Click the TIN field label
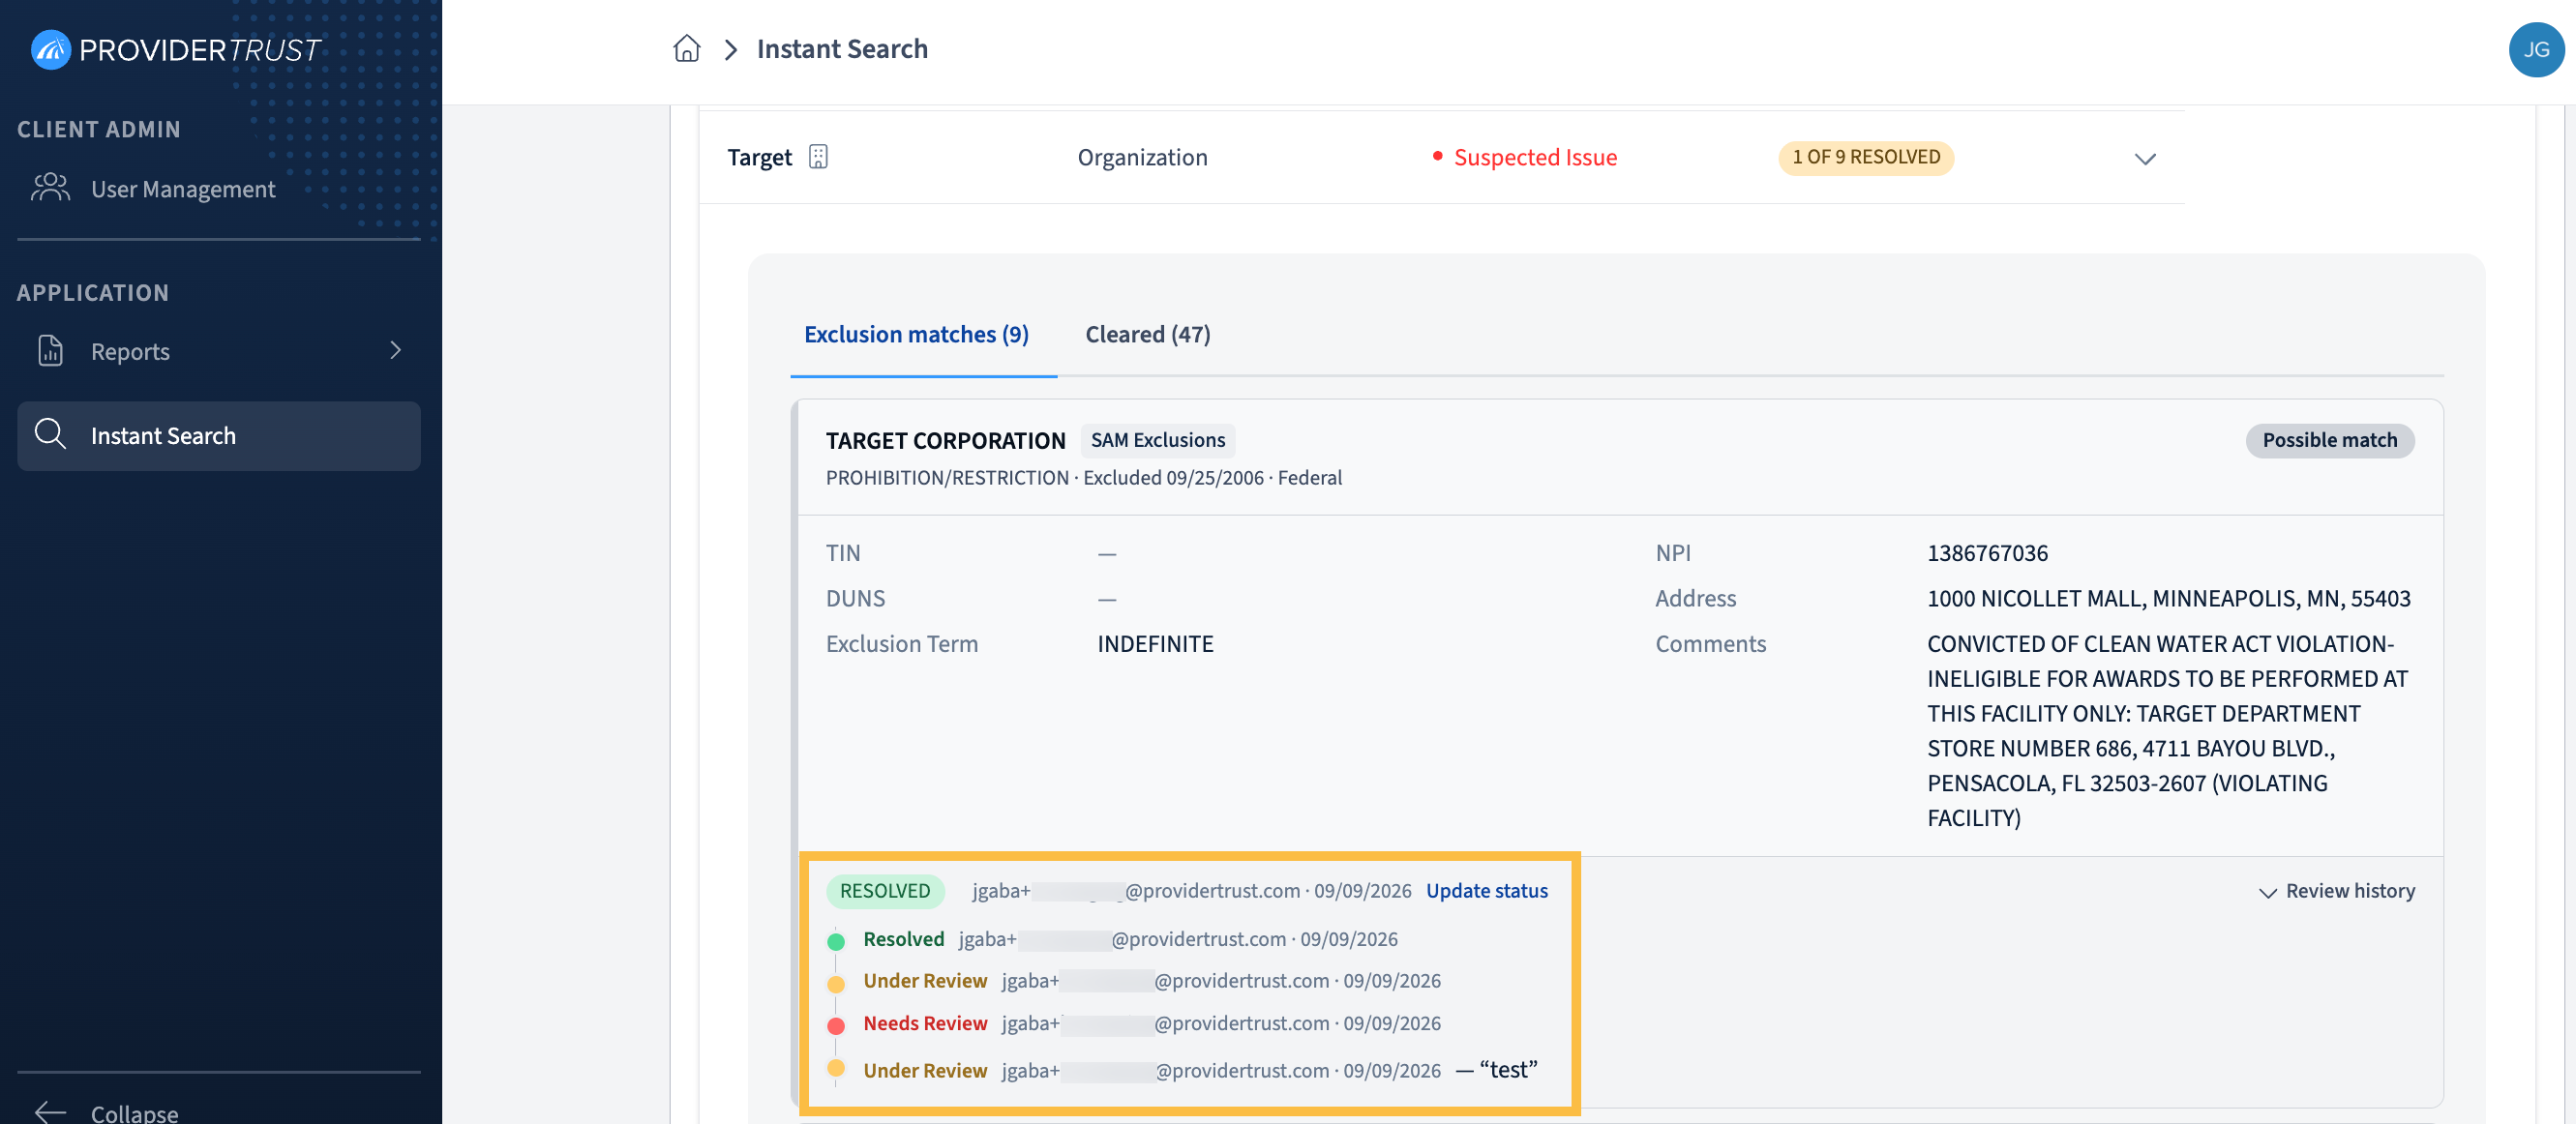 pos(842,553)
